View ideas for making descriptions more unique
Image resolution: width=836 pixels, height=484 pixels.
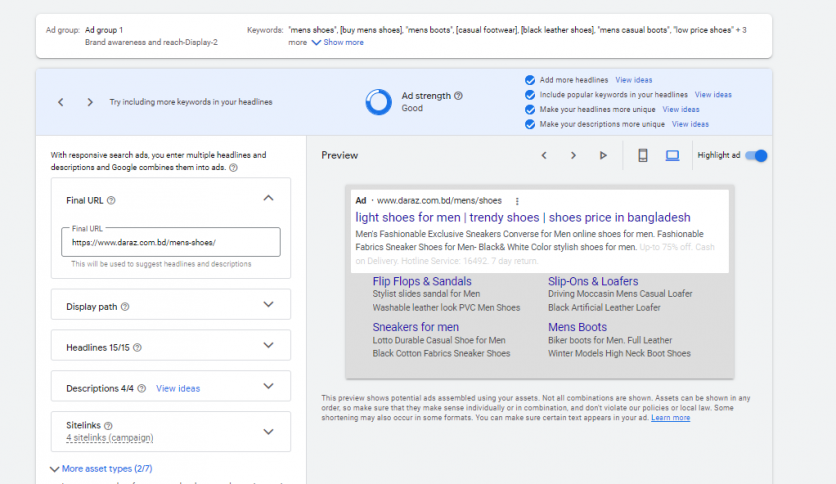(x=690, y=124)
